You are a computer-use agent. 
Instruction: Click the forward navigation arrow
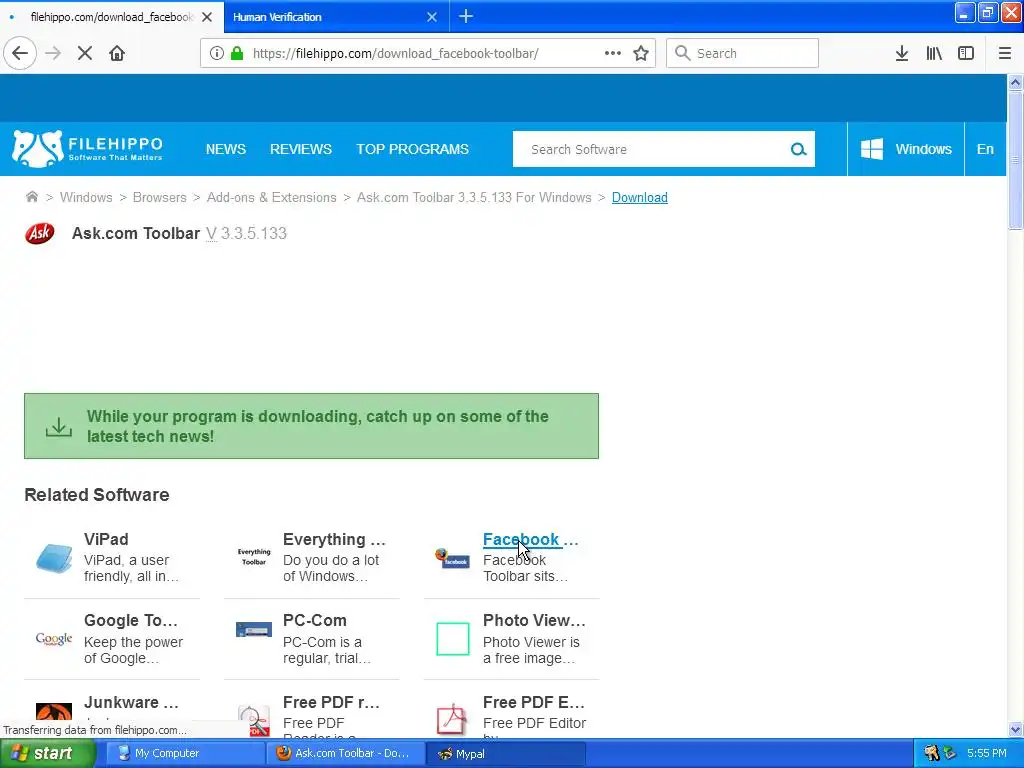[x=54, y=53]
